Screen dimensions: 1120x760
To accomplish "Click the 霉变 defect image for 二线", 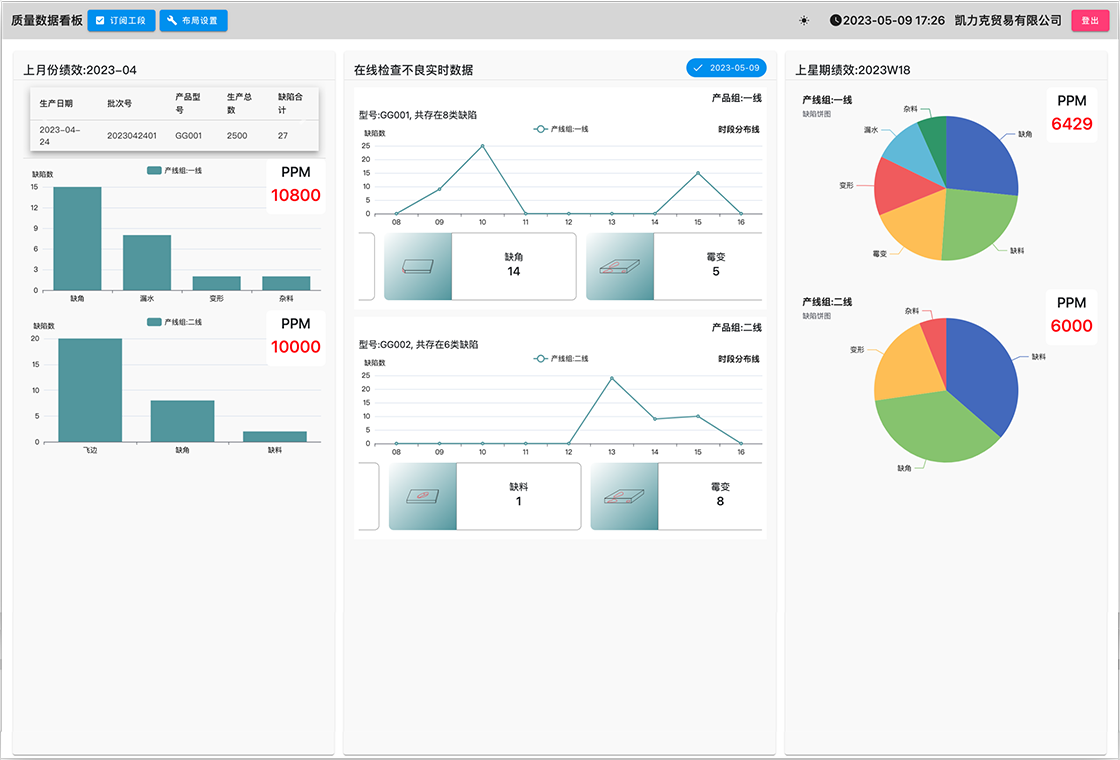I will (x=624, y=496).
